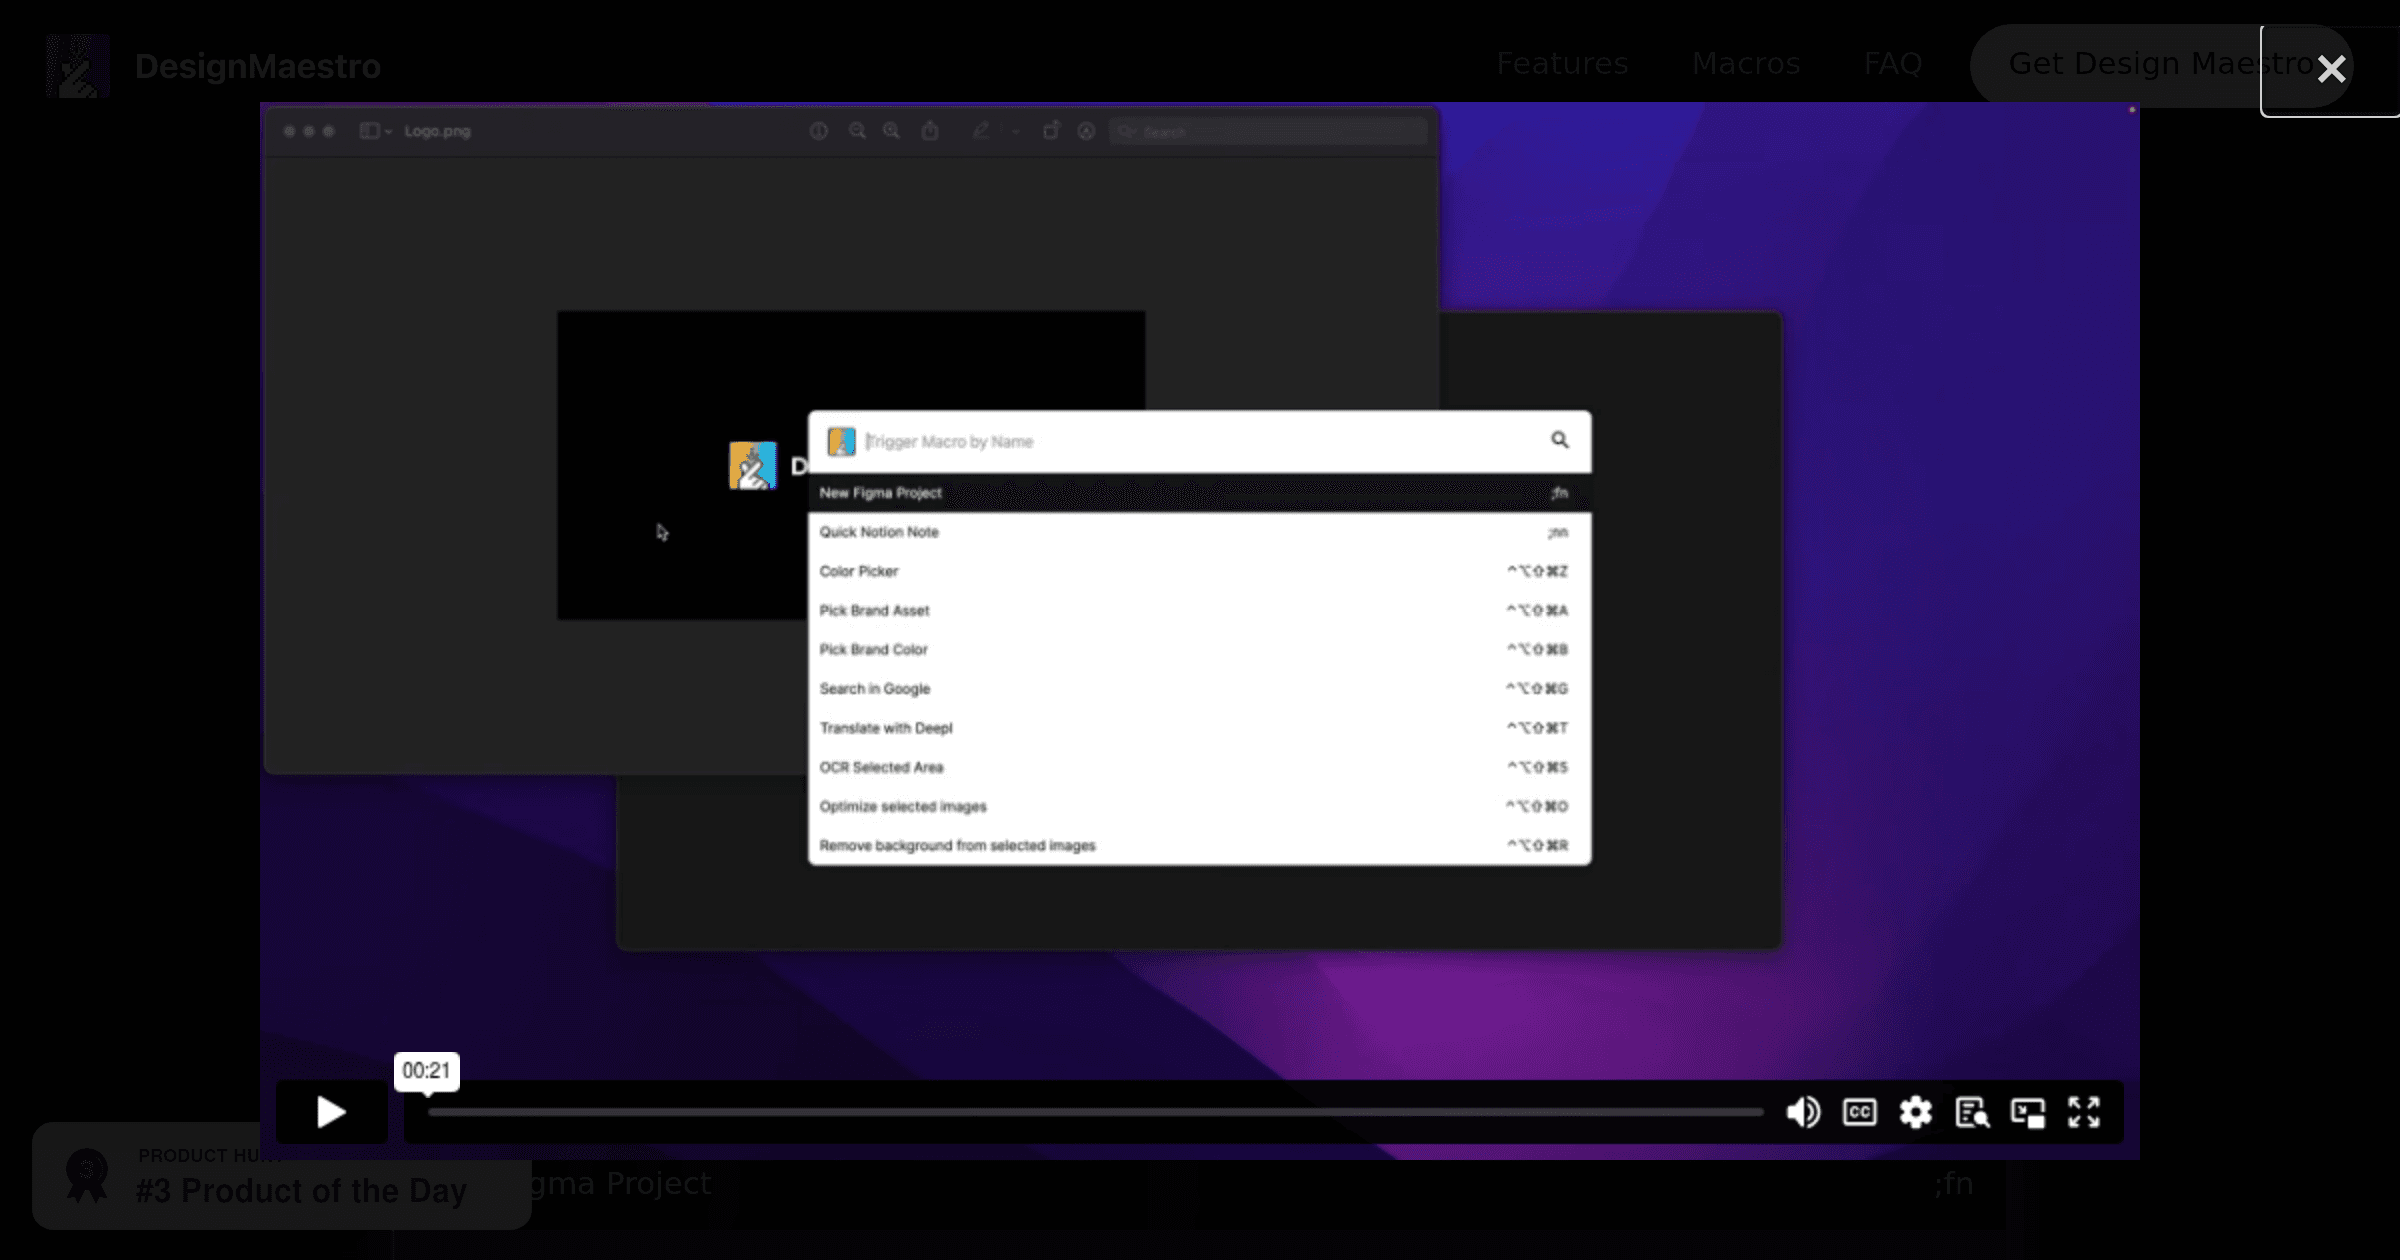Click zoom in in the Preview toolbar
2400x1260 pixels.
891,131
